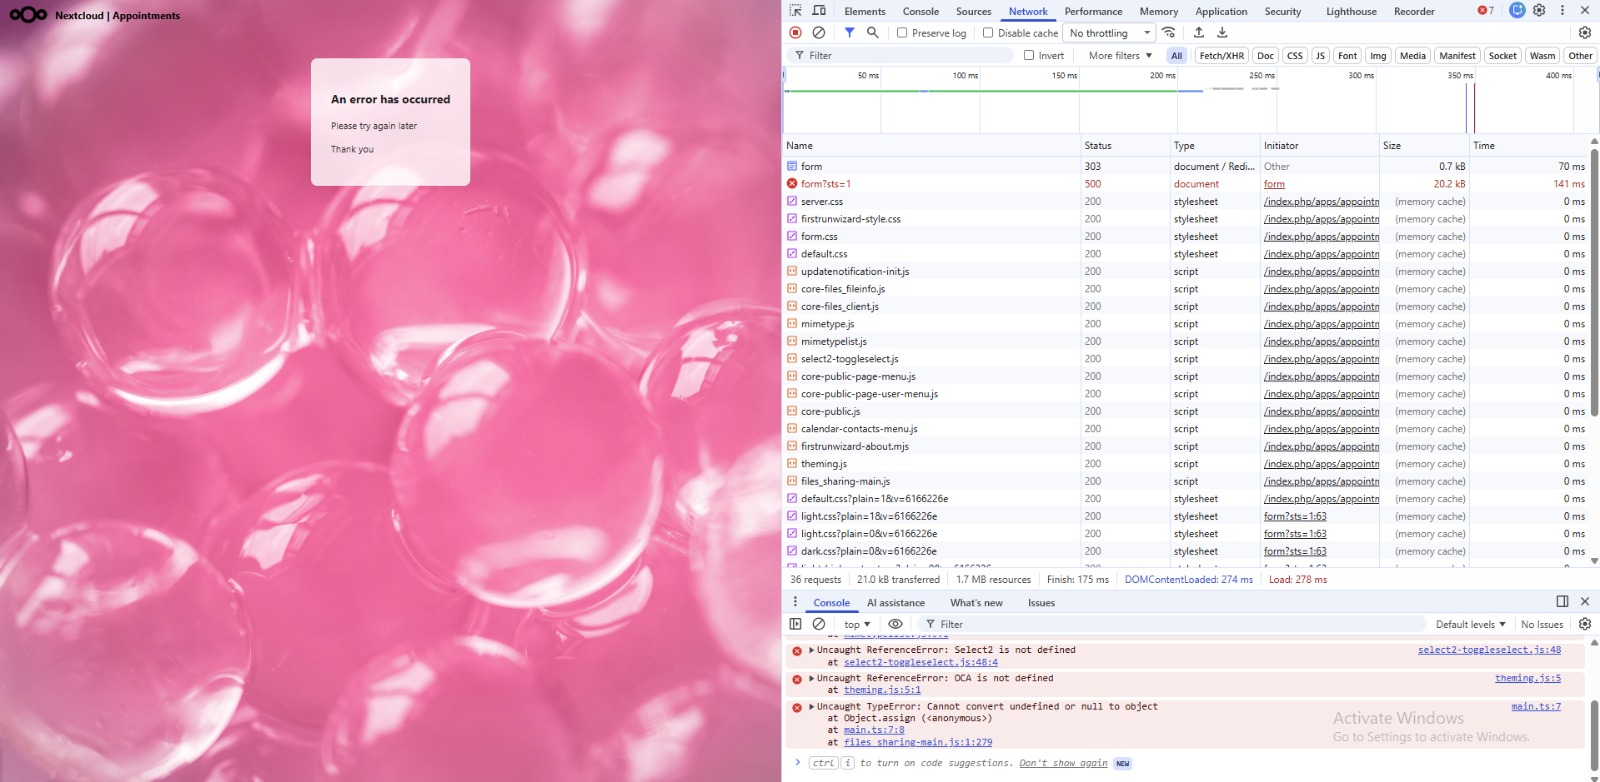Tick the Invert filter checkbox
Screen dimensions: 1600x782
tap(1029, 56)
